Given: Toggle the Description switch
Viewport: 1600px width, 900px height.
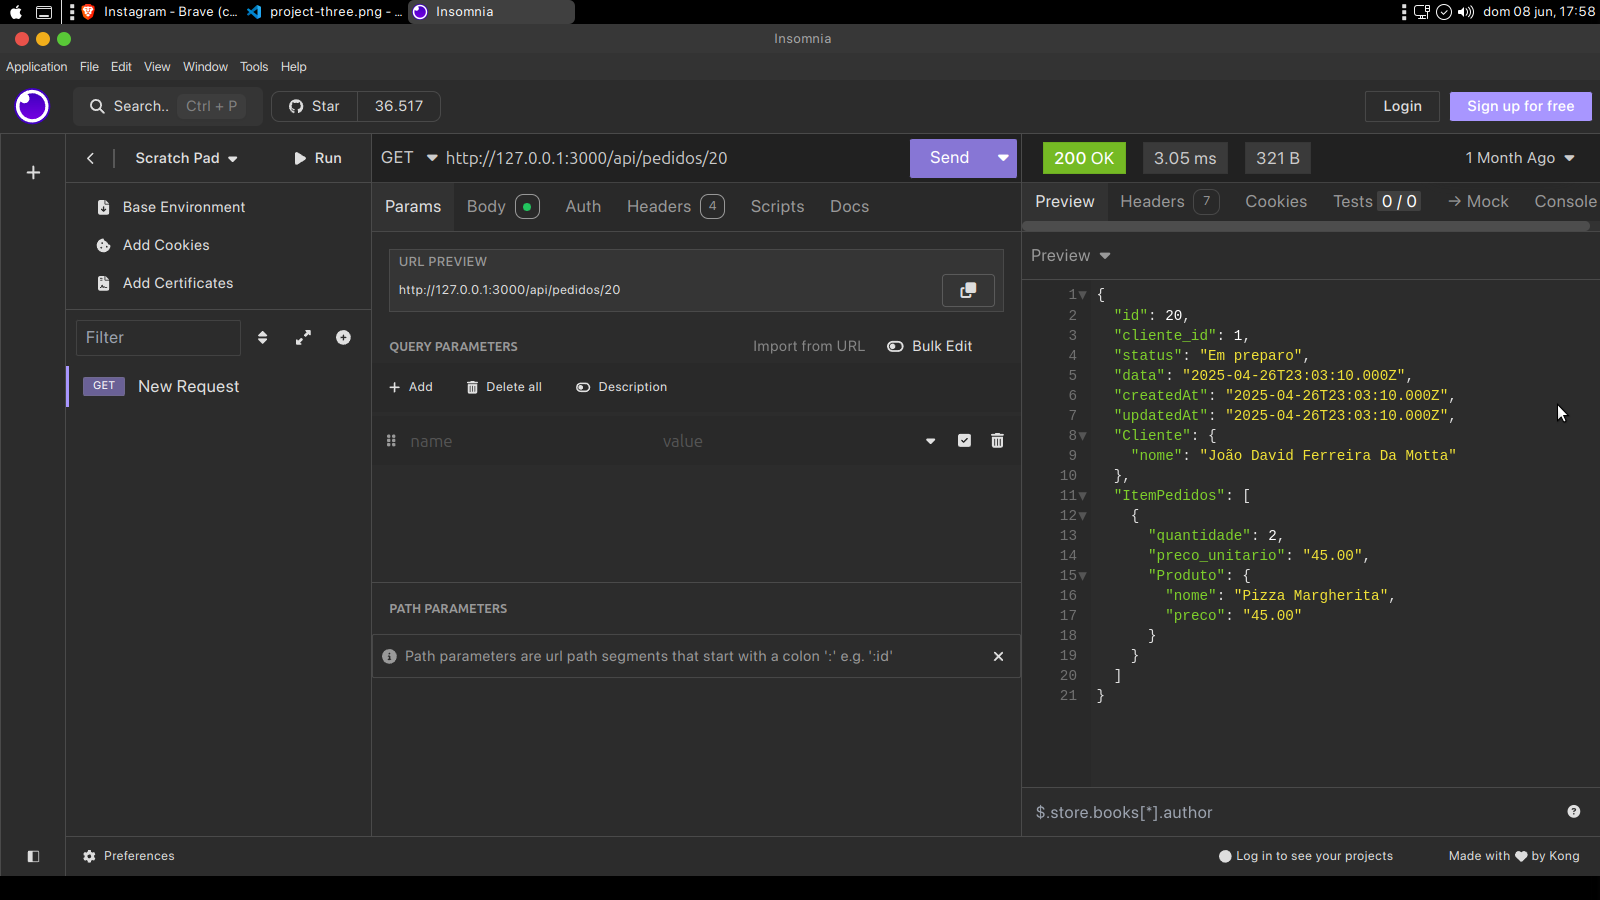Looking at the screenshot, I should [583, 387].
